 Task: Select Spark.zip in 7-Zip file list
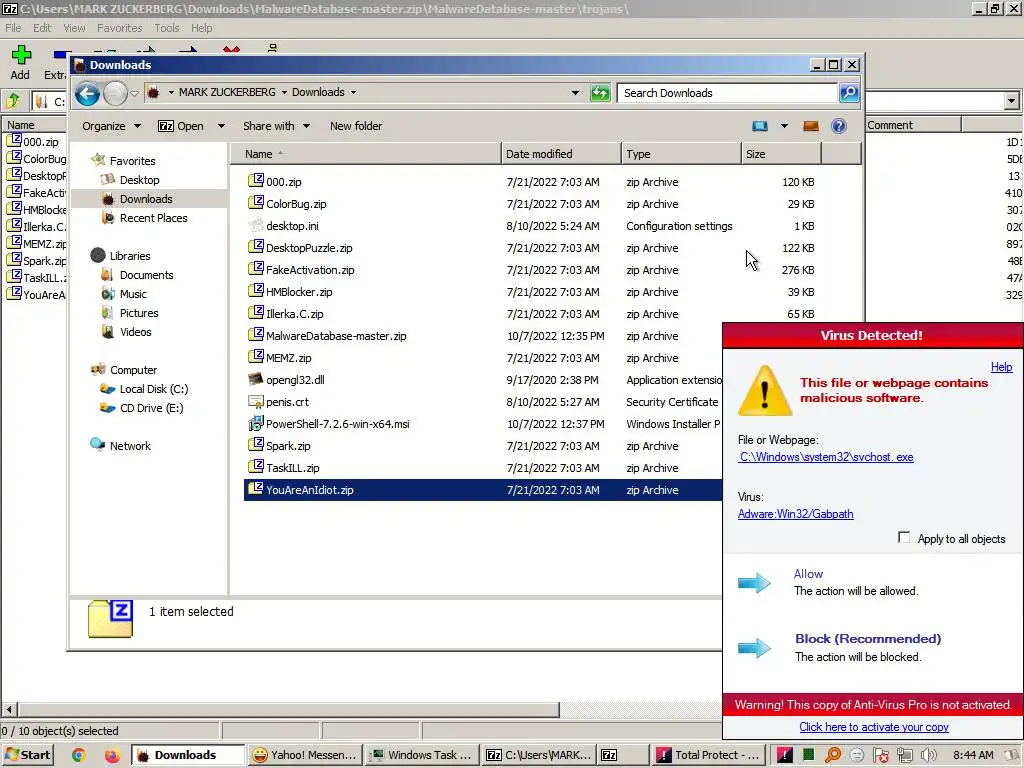[36, 261]
